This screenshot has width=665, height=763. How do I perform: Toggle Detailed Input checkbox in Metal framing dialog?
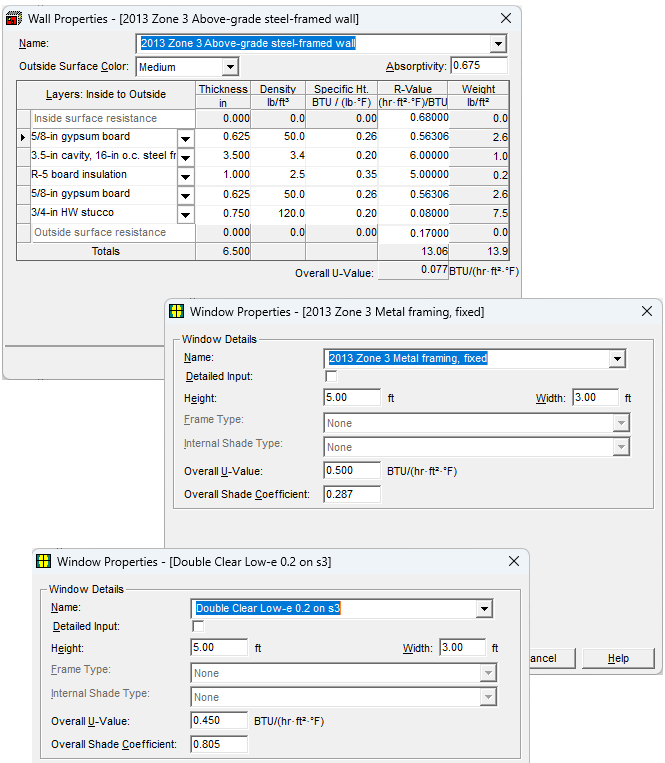click(x=331, y=376)
